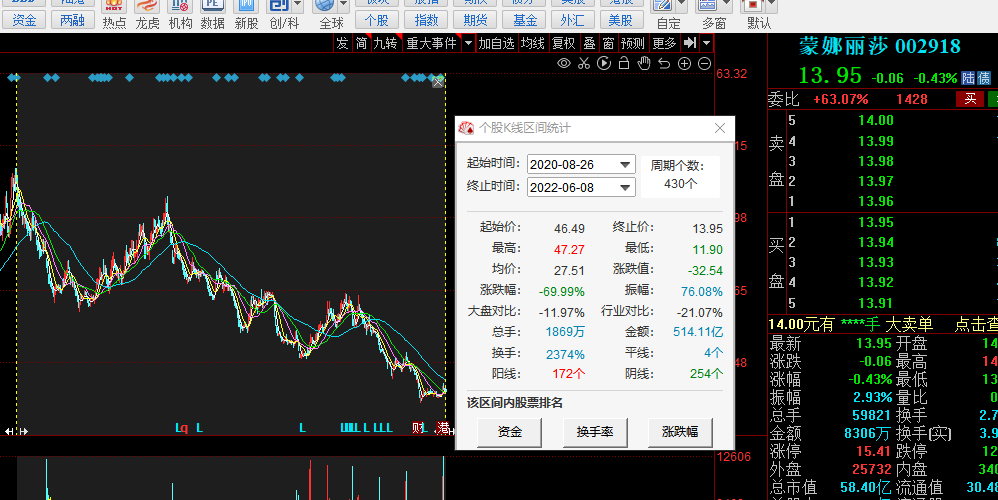Expand the 重大事件 dropdown arrow

pyautogui.click(x=468, y=43)
